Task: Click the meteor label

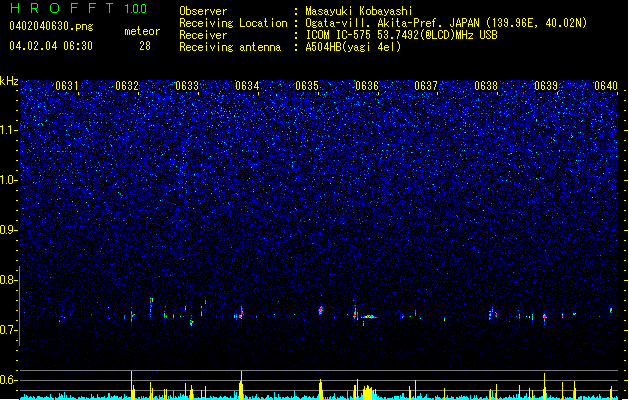Action: coord(142,31)
